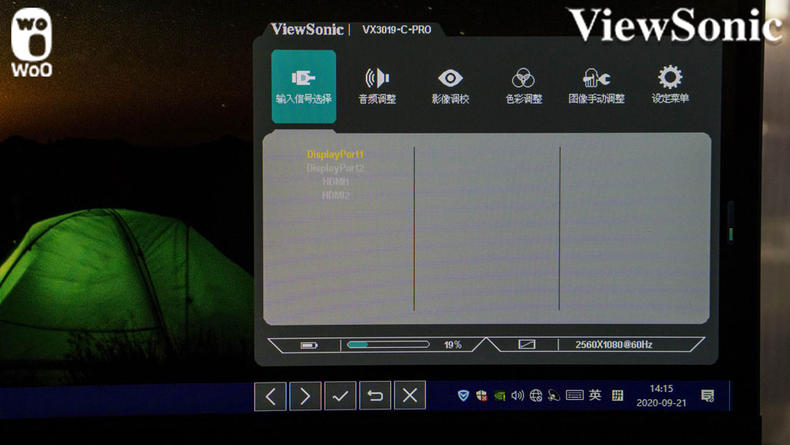Open the blue shield security tray icon
The width and height of the screenshot is (790, 445).
pos(463,396)
